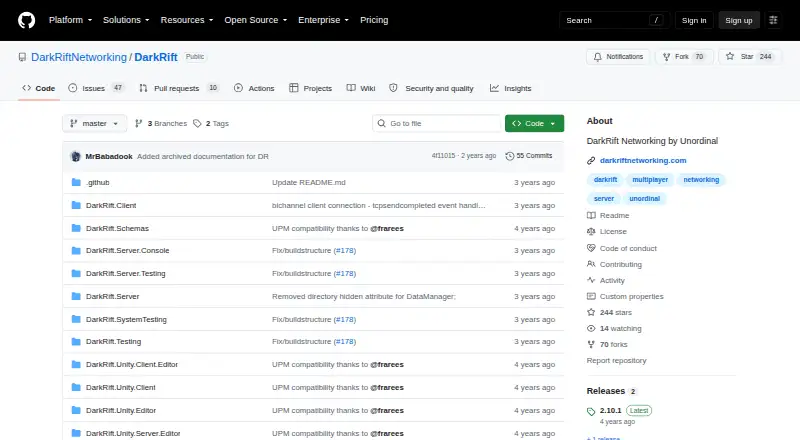View 14 watching eye icon link
This screenshot has width=800, height=440.
tap(614, 328)
